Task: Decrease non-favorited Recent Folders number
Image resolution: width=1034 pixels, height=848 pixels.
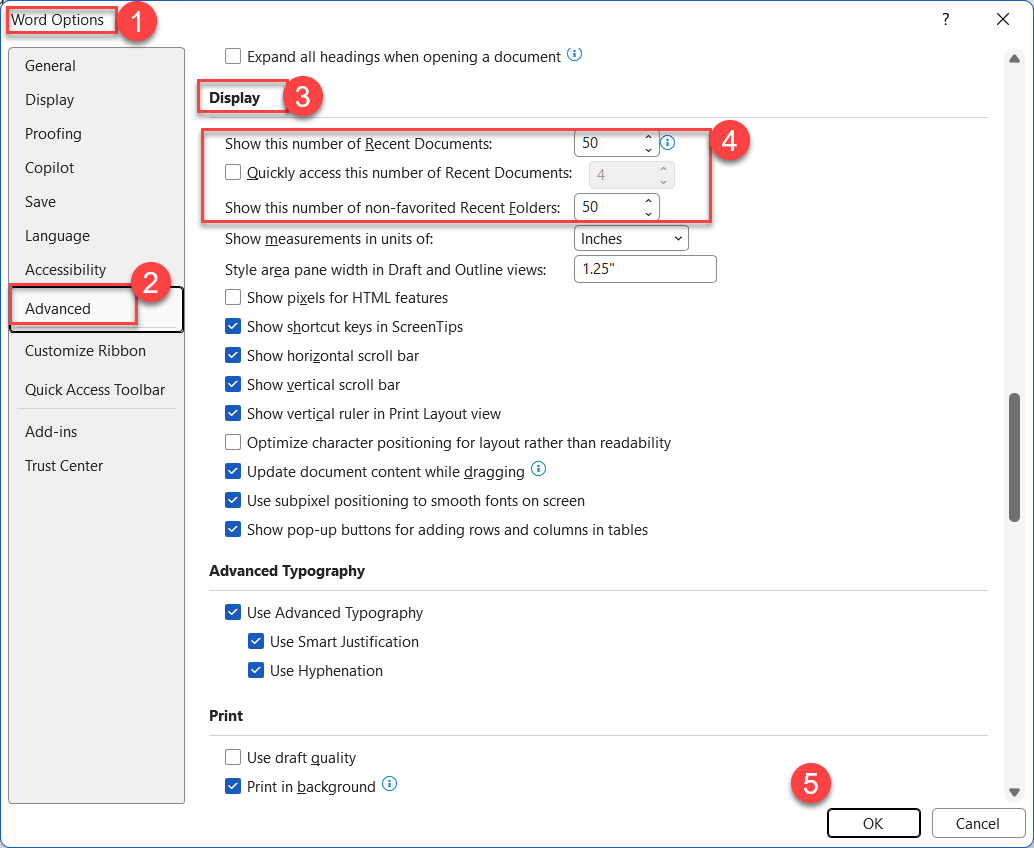Action: tap(648, 214)
